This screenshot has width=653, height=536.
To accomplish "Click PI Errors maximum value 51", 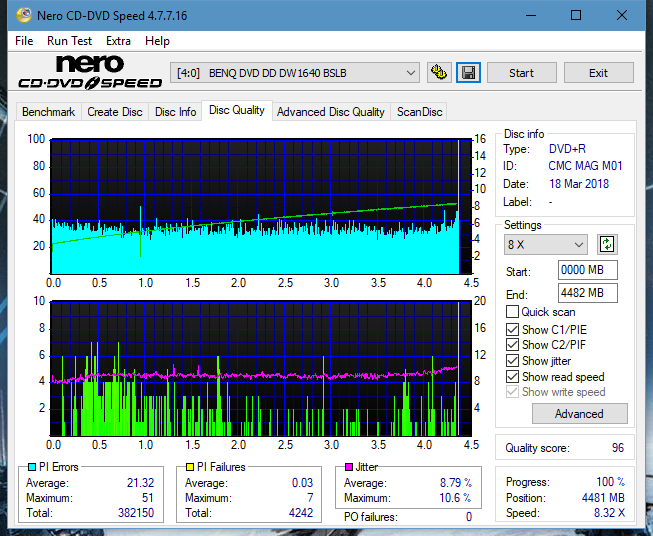I will [x=148, y=497].
